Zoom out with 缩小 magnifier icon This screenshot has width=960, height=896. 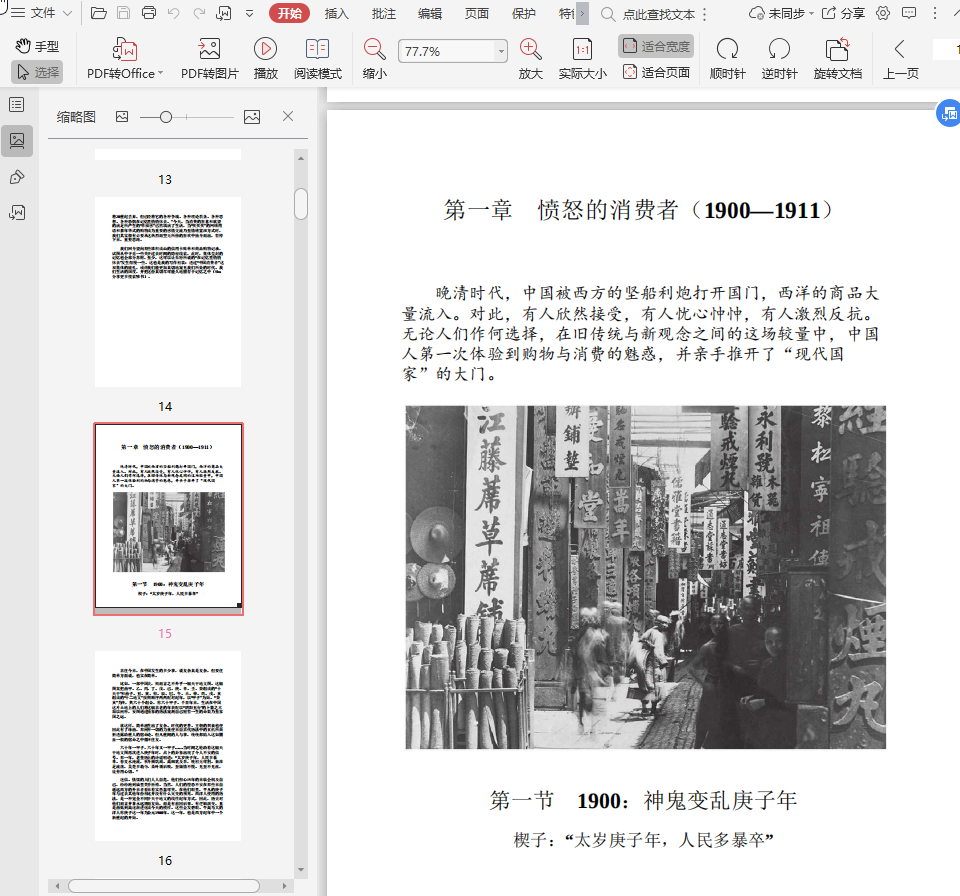pos(375,50)
